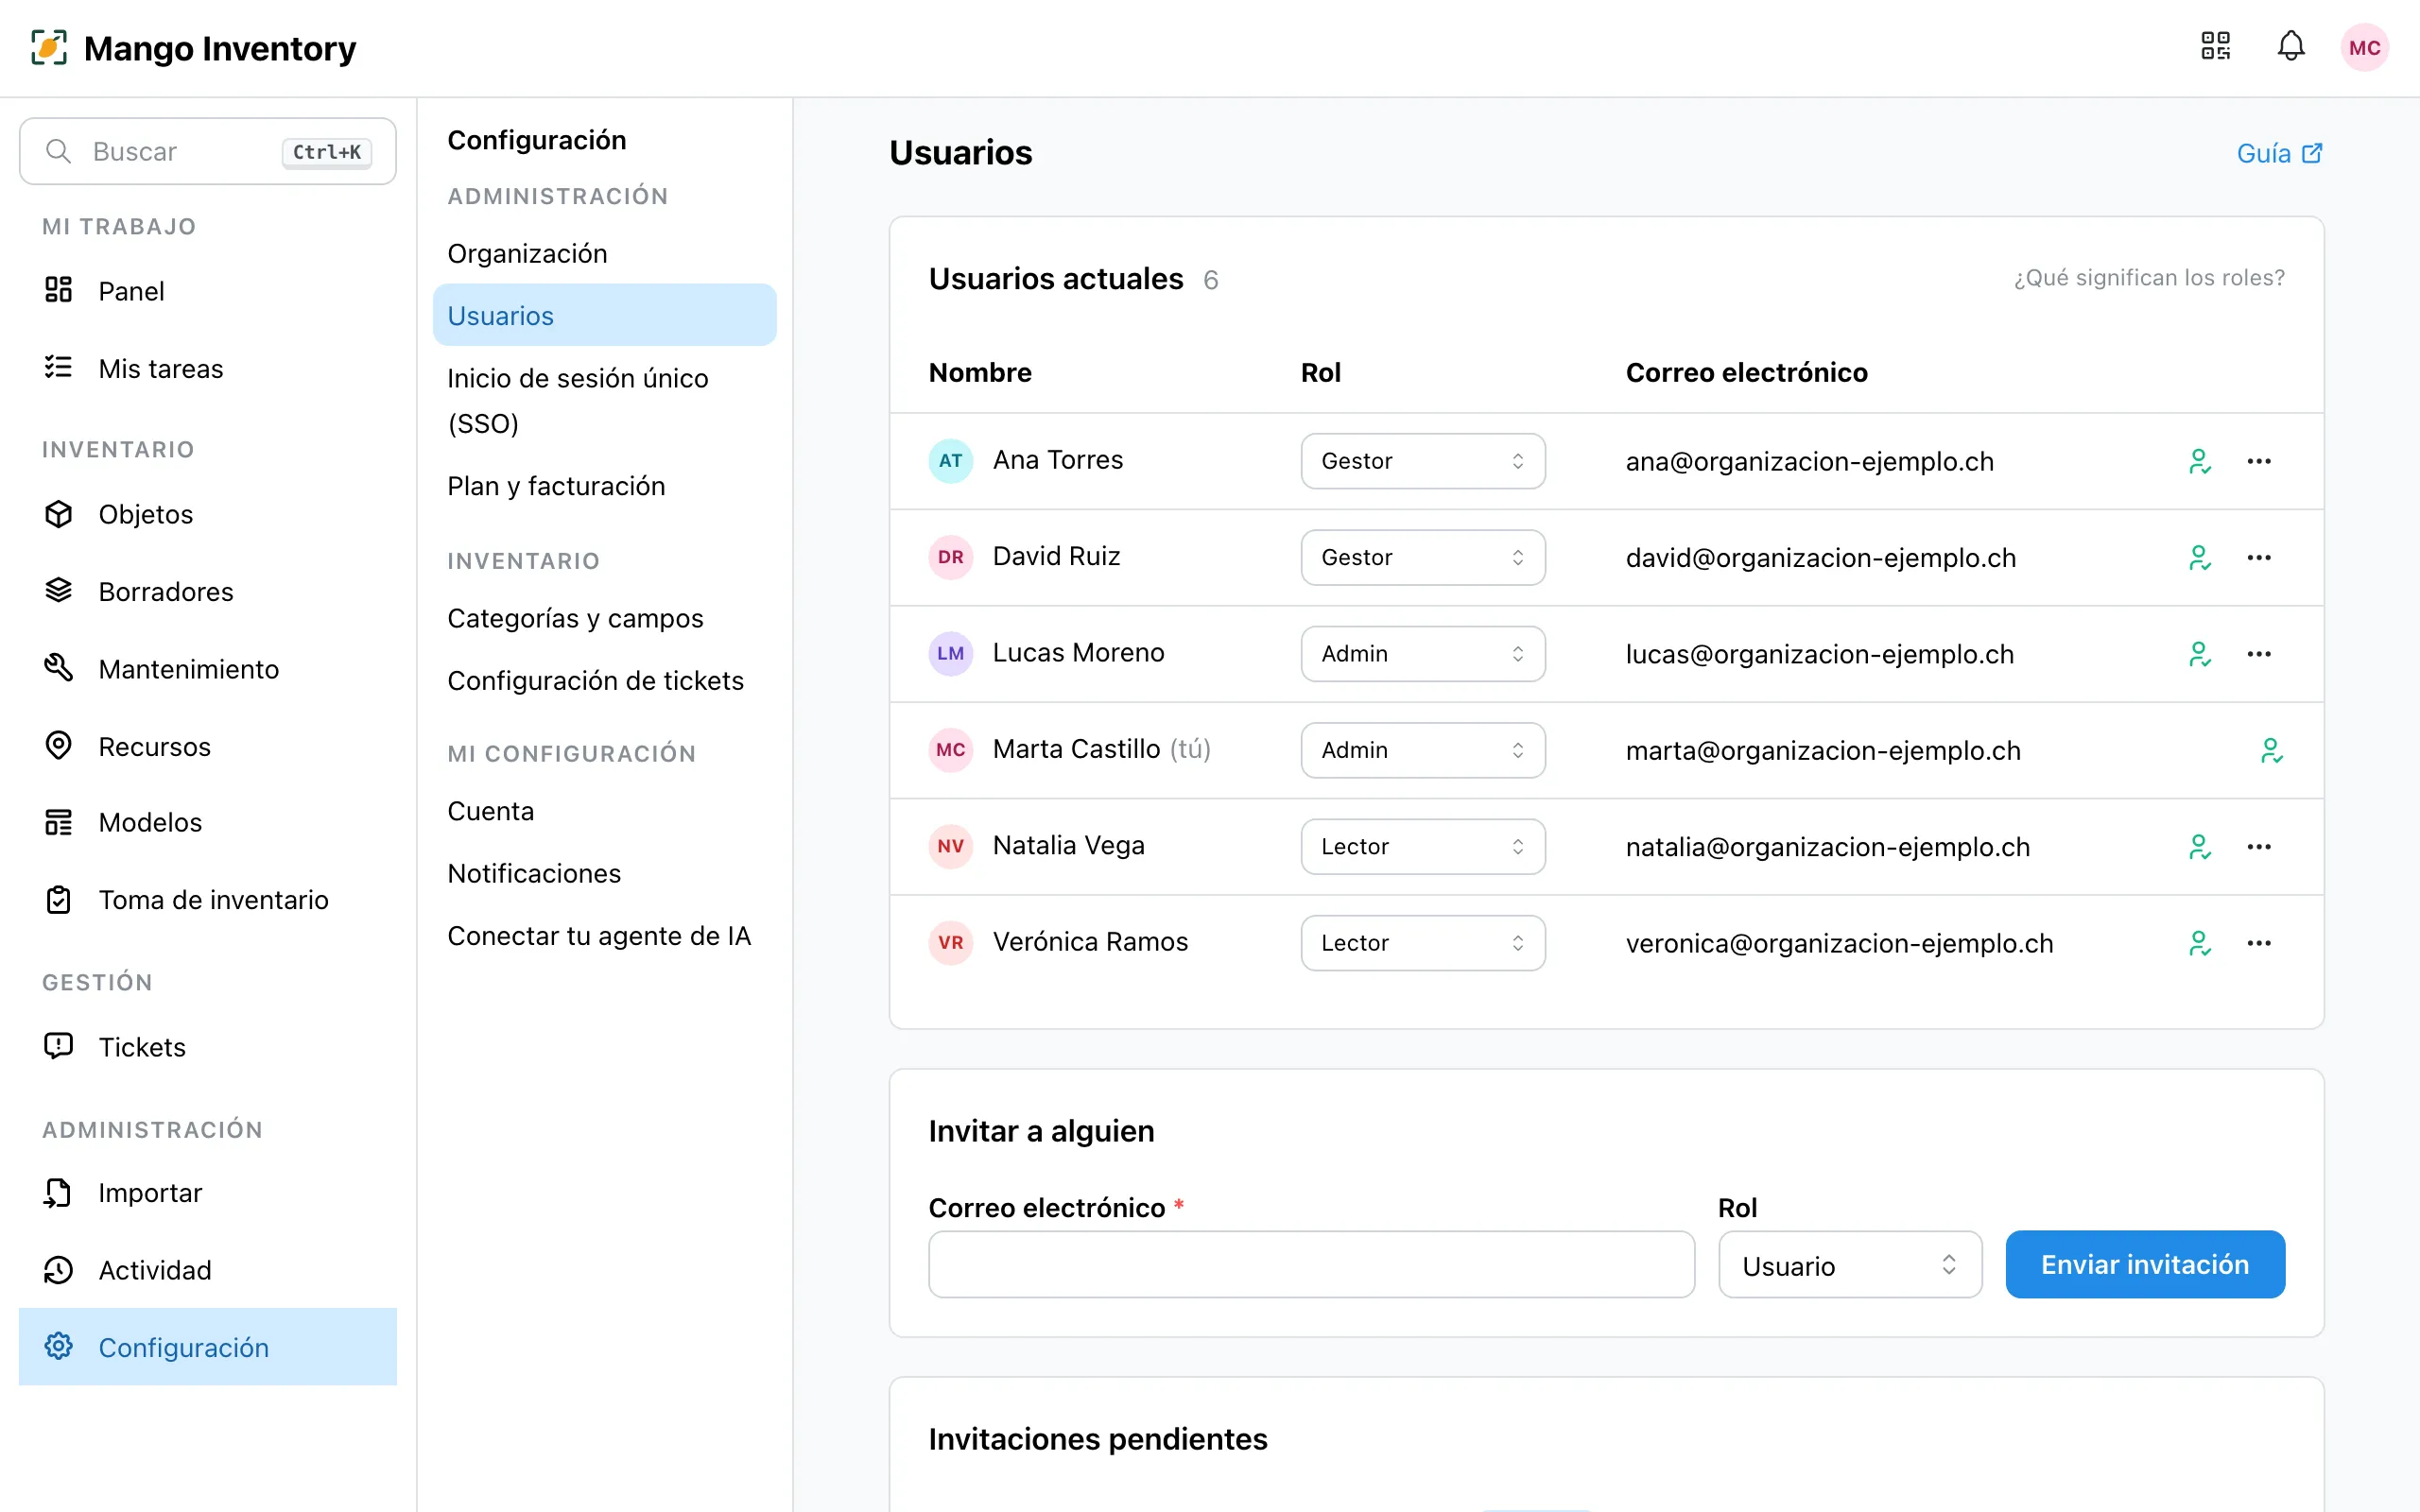Open more options for Verónica Ramos
Image resolution: width=2420 pixels, height=1512 pixels.
click(x=2259, y=943)
